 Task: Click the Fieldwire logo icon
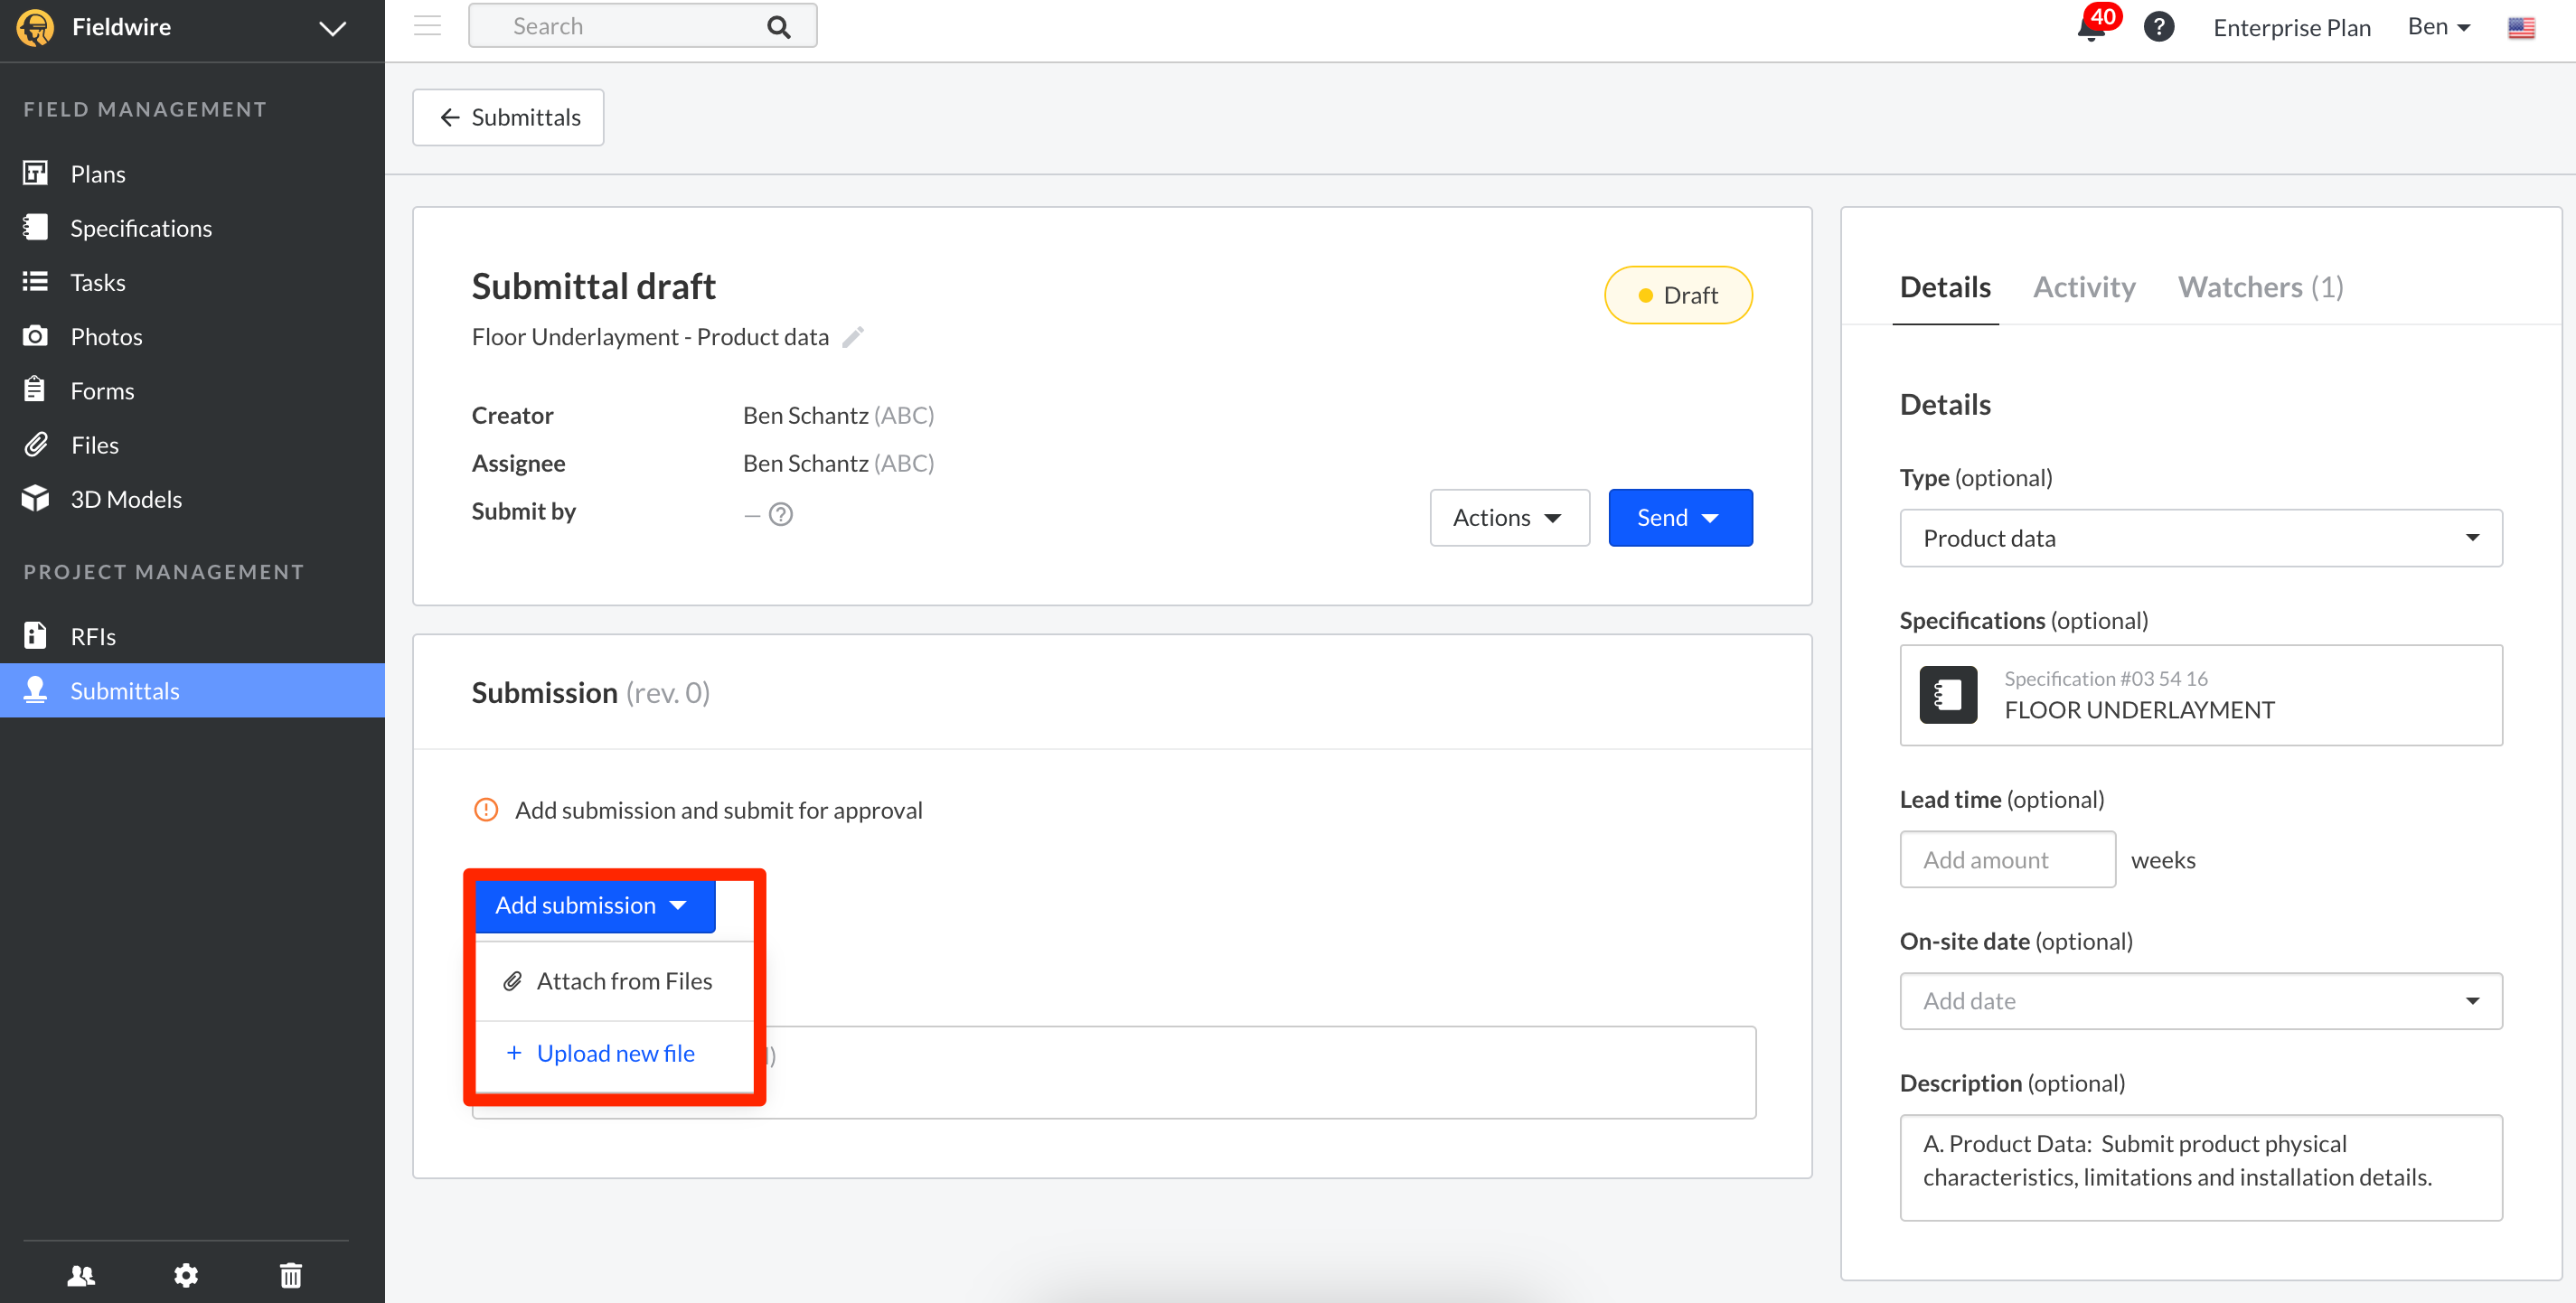point(36,27)
